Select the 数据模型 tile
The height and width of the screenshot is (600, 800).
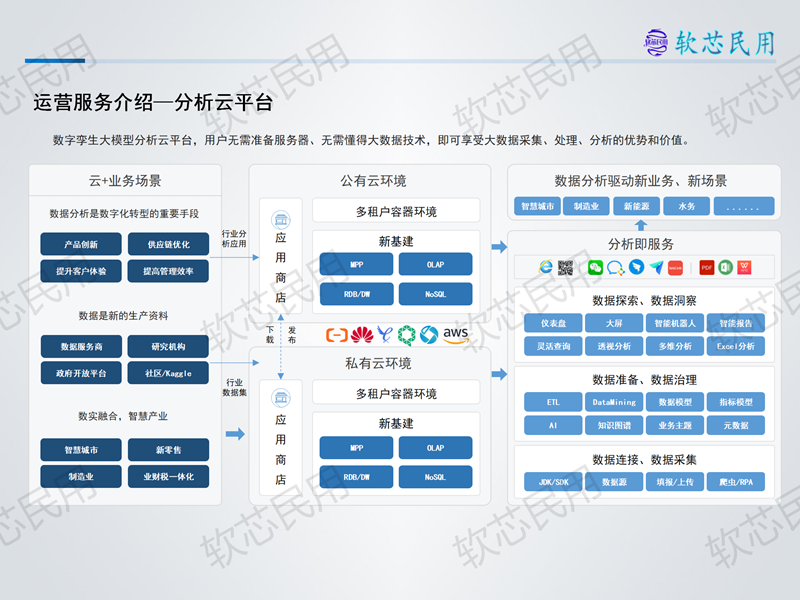[x=675, y=402]
